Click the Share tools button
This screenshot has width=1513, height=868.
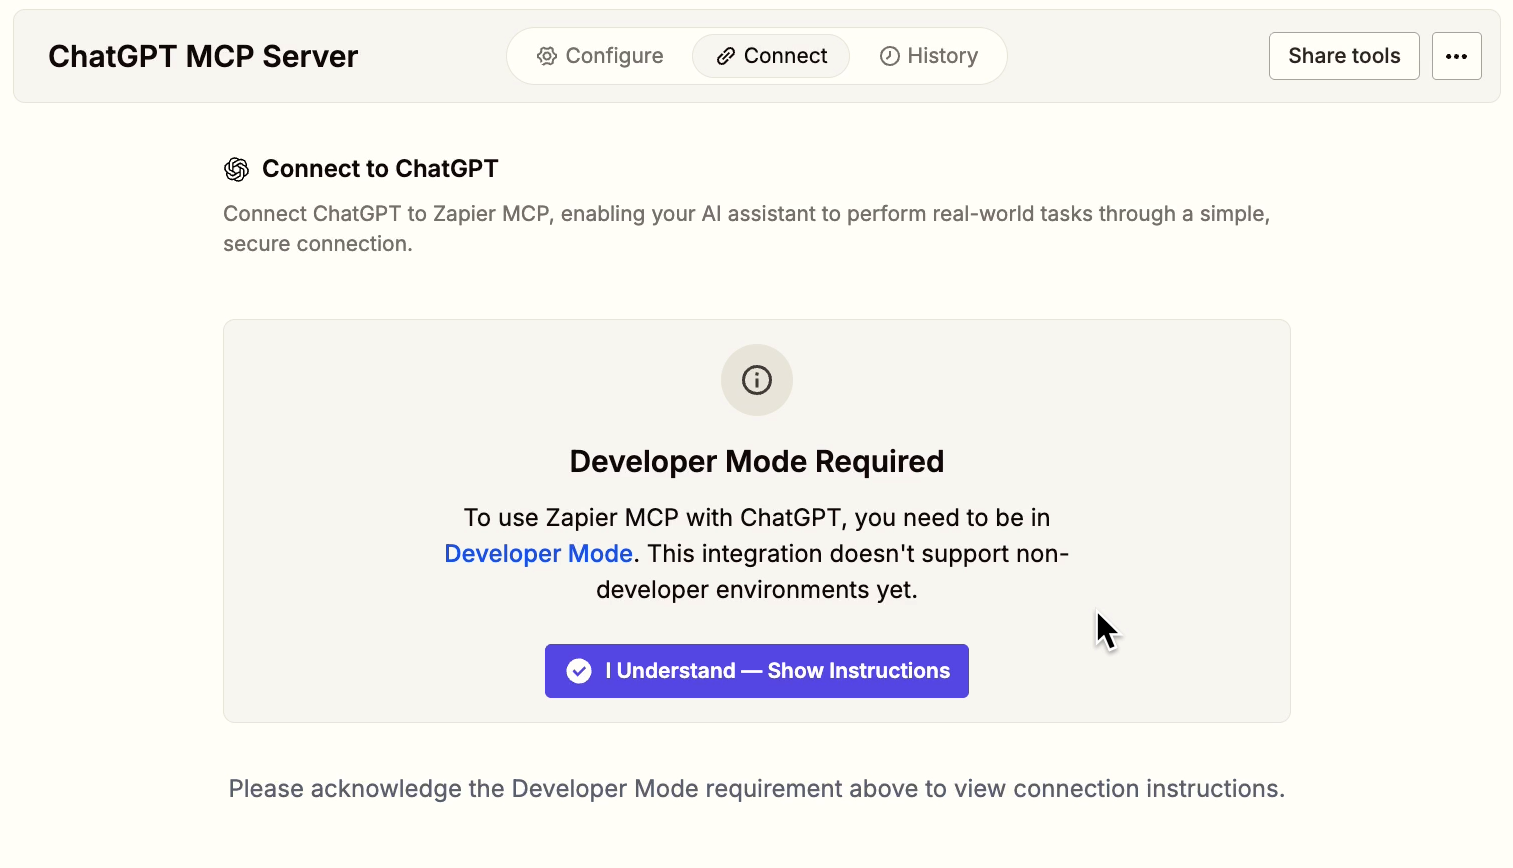(1344, 56)
